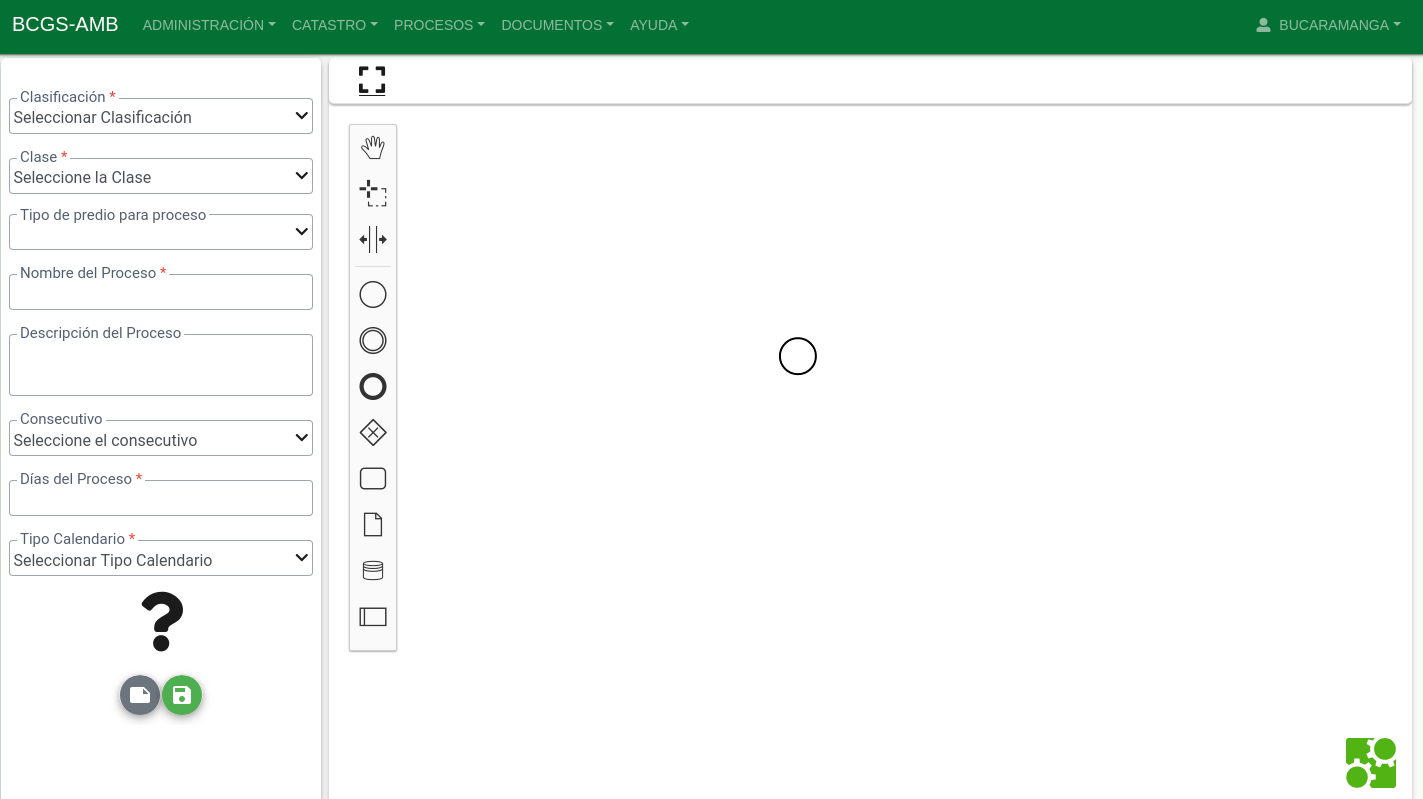Select the pool/participant icon in the palette
This screenshot has width=1423, height=799.
tap(373, 617)
